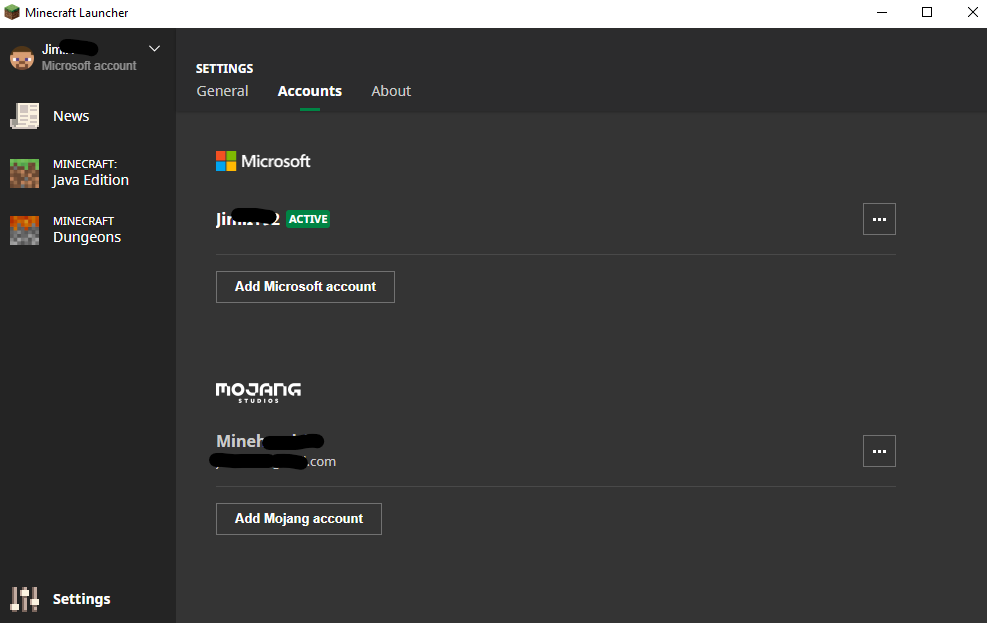Select the Accounts tab
The image size is (987, 623).
tap(310, 91)
